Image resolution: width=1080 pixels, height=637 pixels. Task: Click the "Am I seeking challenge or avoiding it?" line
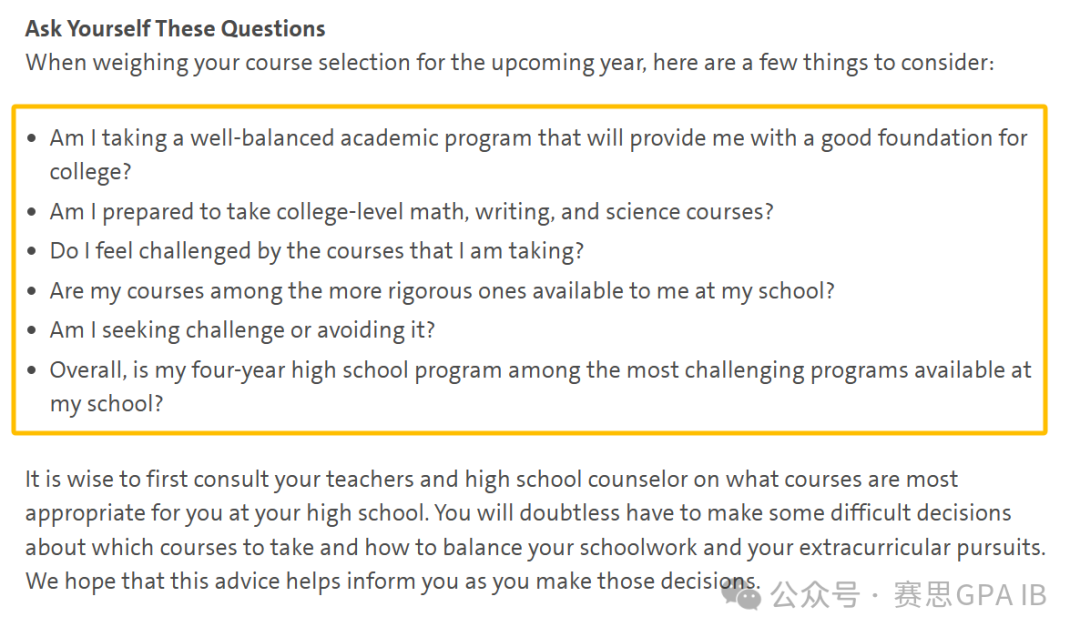click(x=242, y=330)
